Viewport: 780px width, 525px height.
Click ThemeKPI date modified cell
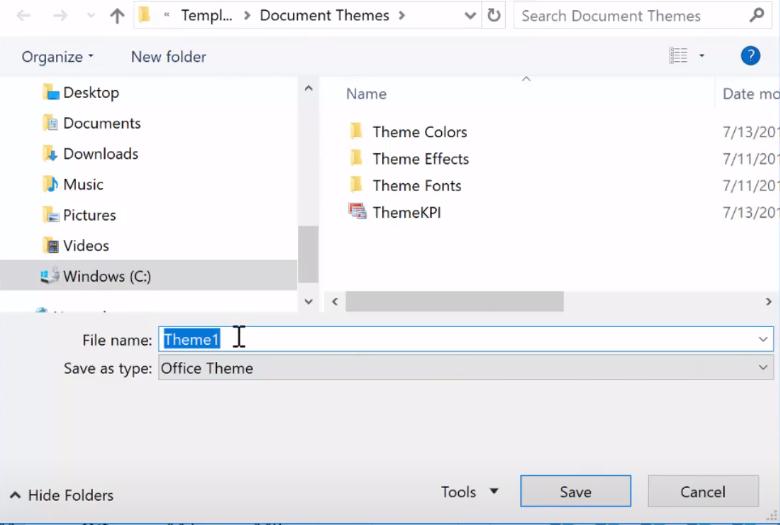click(750, 212)
